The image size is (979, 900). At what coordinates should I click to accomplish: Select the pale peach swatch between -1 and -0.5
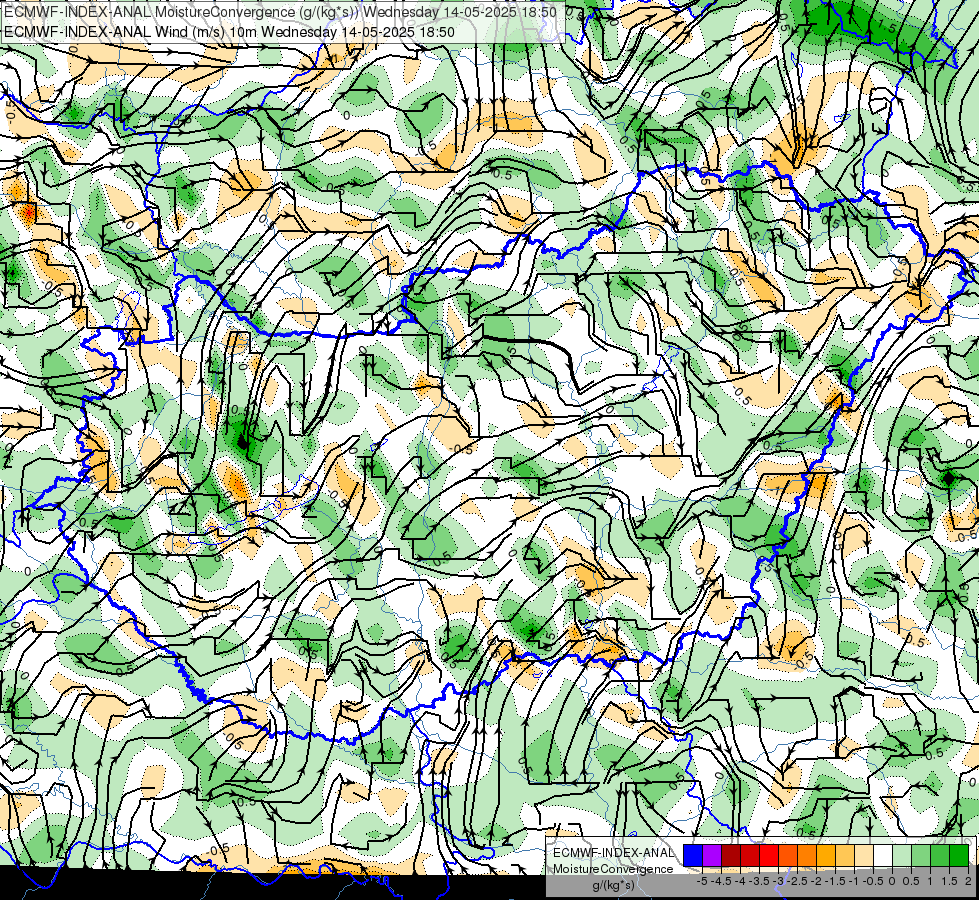(864, 855)
